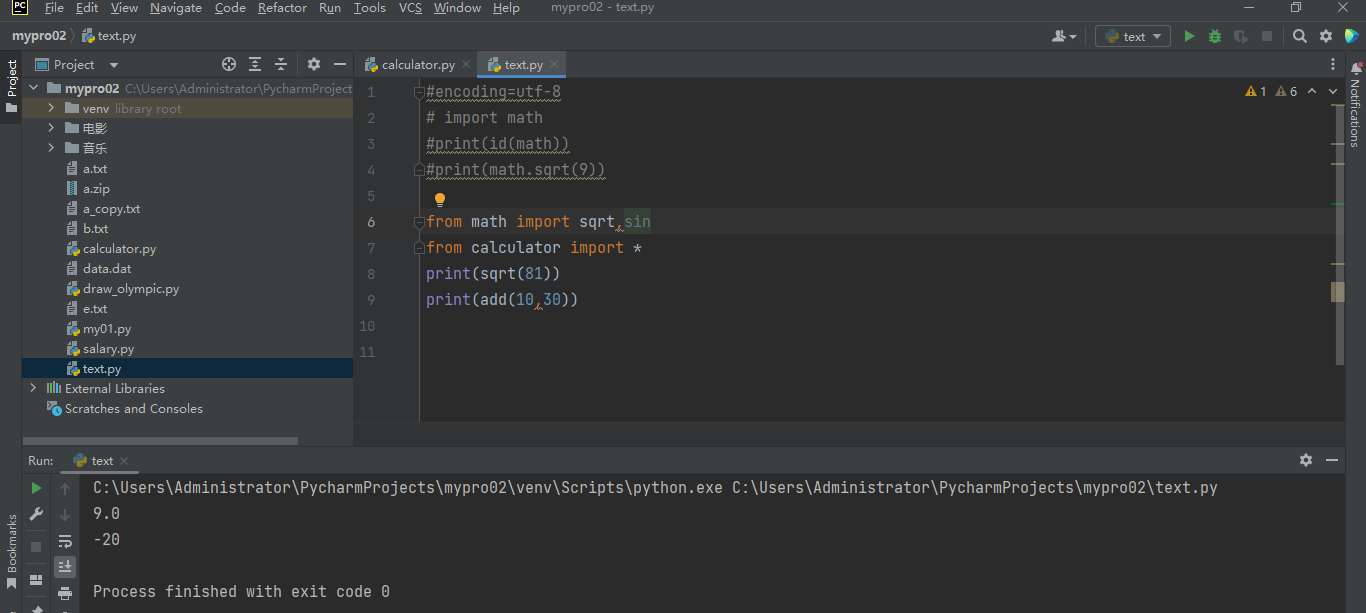Toggle Soft-Wrap in Run console

click(65, 541)
